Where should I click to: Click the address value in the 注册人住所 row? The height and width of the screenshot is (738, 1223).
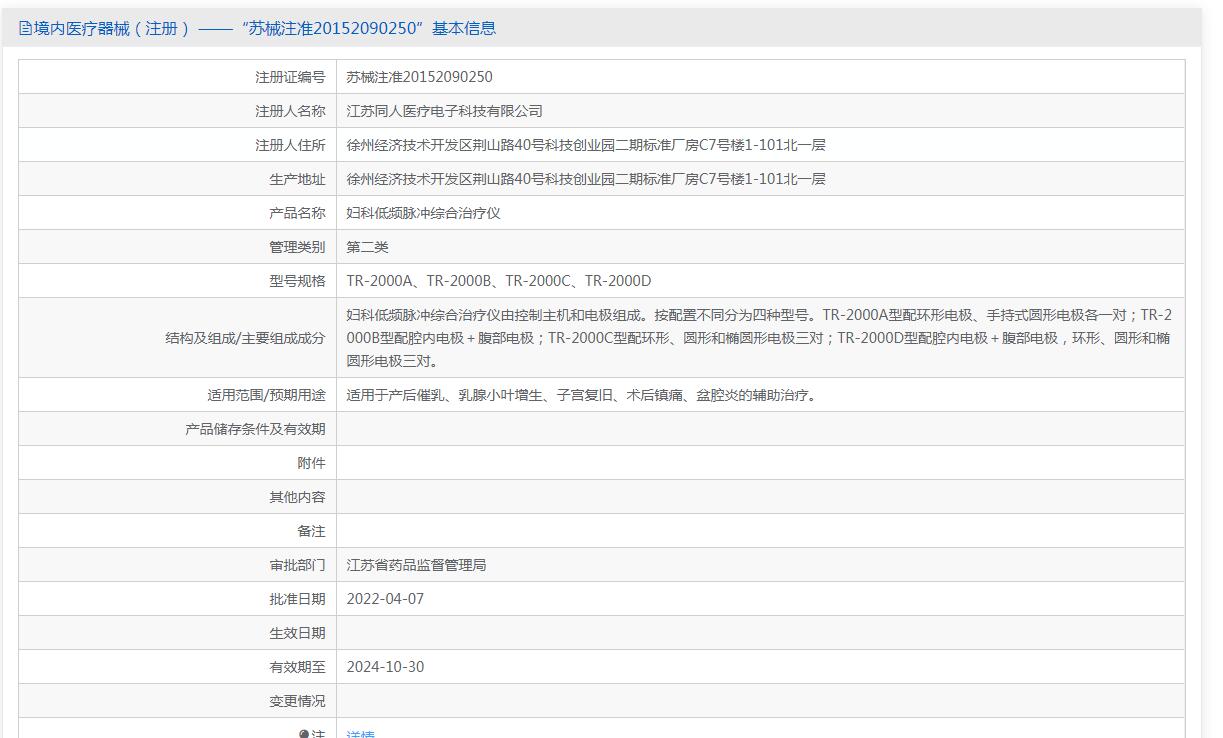pos(586,145)
